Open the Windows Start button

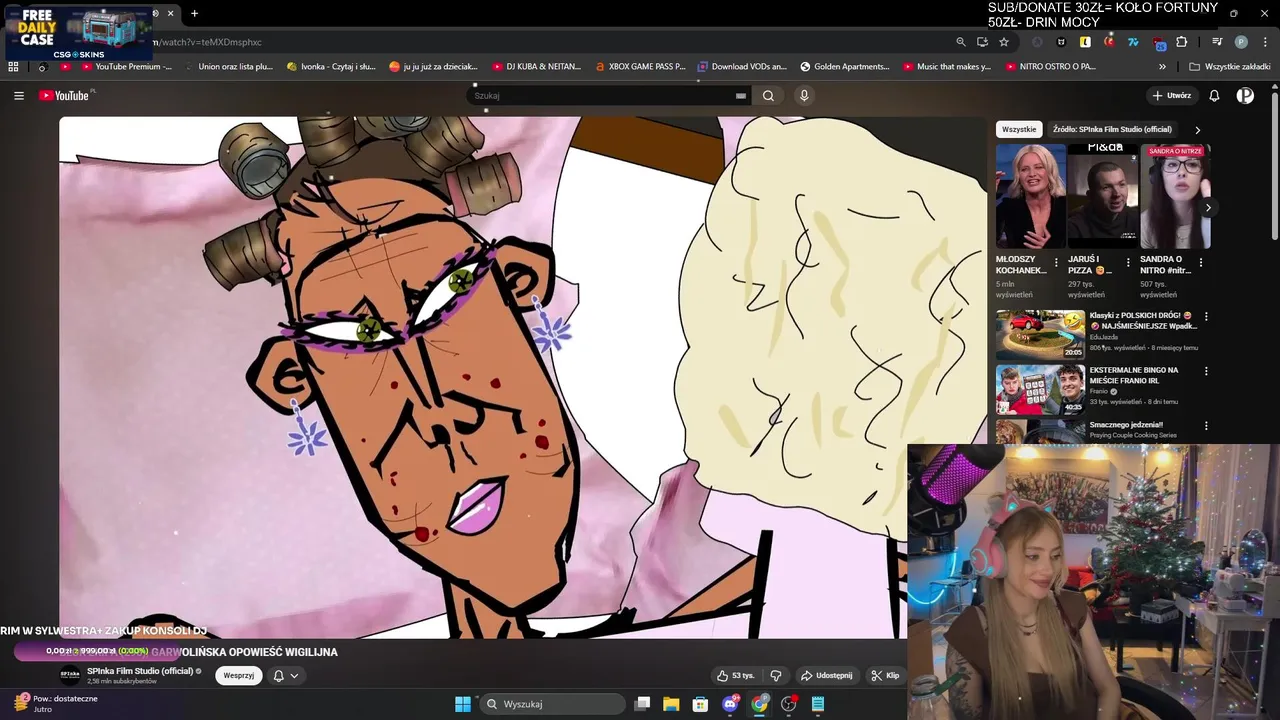pyautogui.click(x=463, y=704)
